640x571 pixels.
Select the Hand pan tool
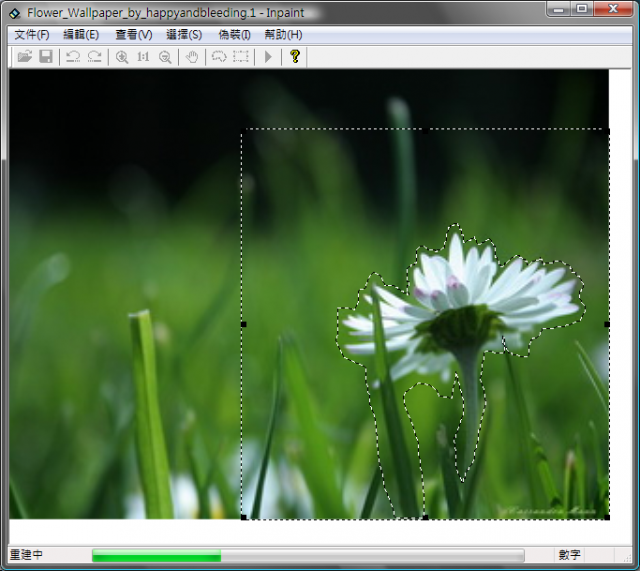192,57
